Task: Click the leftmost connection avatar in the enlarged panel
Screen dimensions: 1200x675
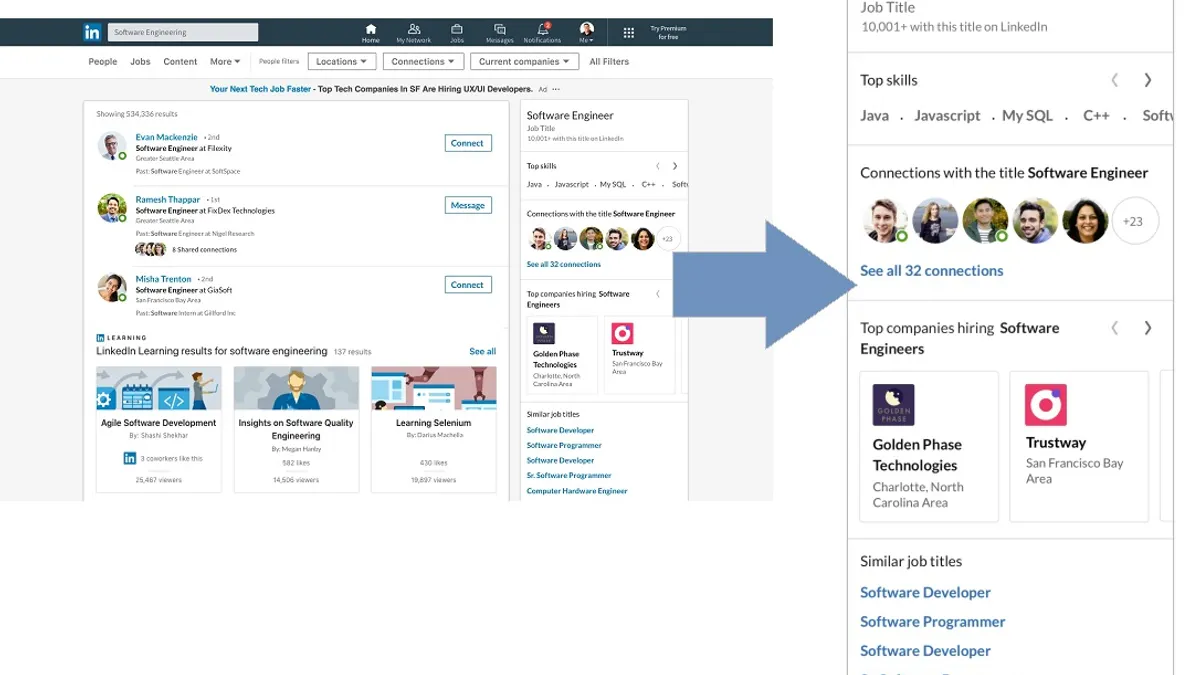Action: 885,221
